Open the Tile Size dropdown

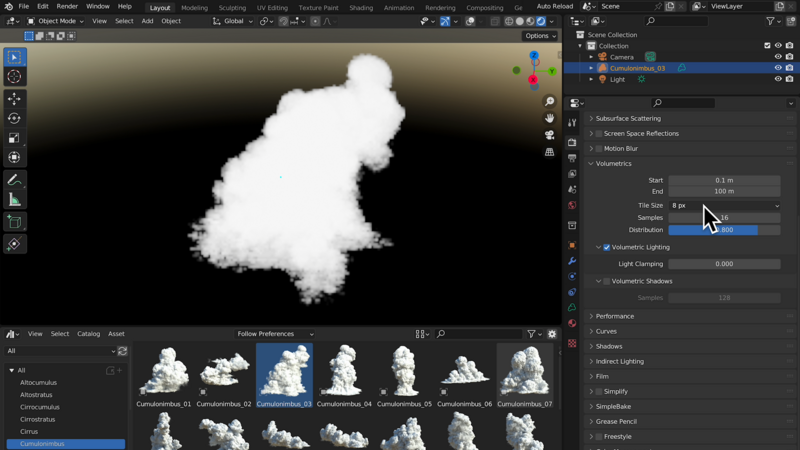724,206
